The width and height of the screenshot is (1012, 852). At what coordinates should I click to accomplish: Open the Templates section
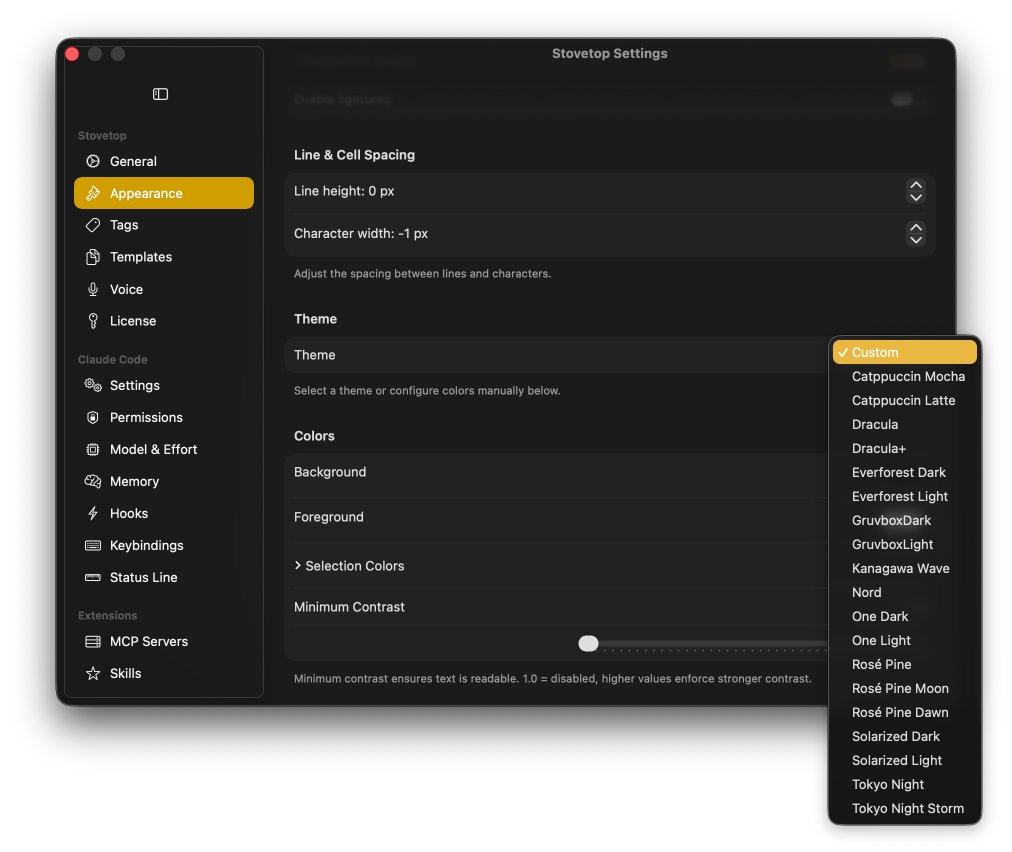click(x=164, y=257)
